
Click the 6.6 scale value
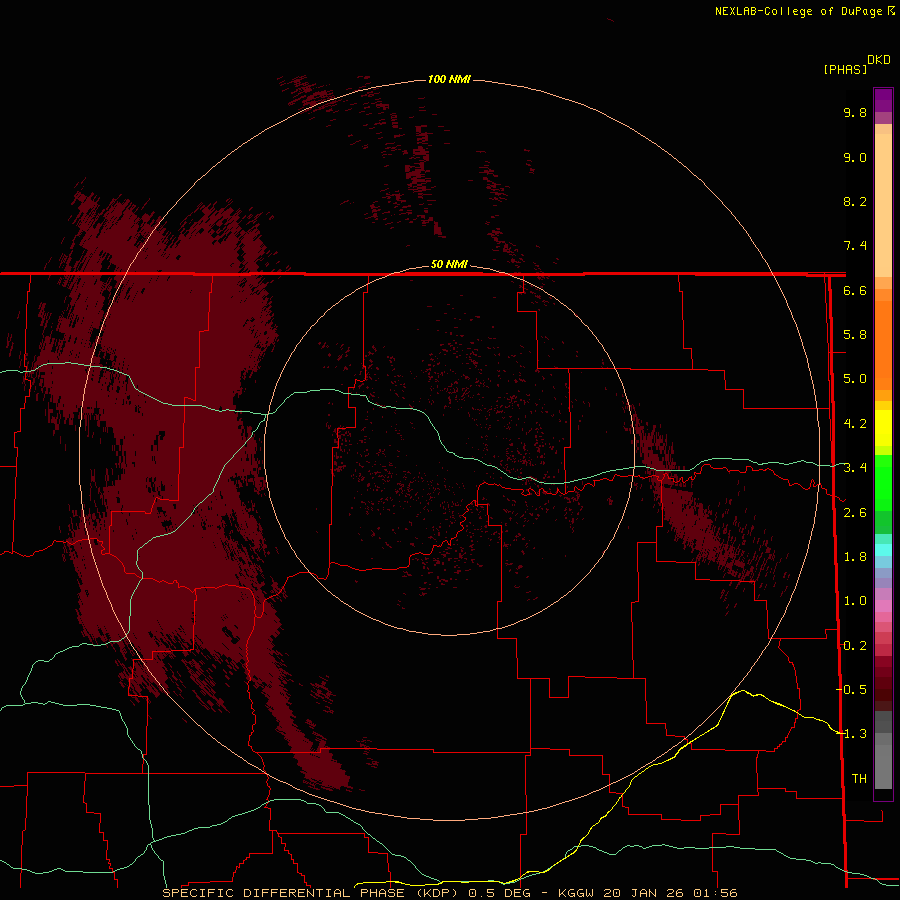[x=855, y=290]
